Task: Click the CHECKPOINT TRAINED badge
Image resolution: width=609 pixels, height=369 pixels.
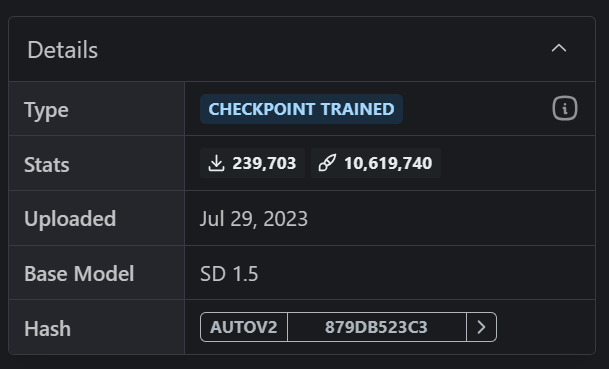Action: 301,109
